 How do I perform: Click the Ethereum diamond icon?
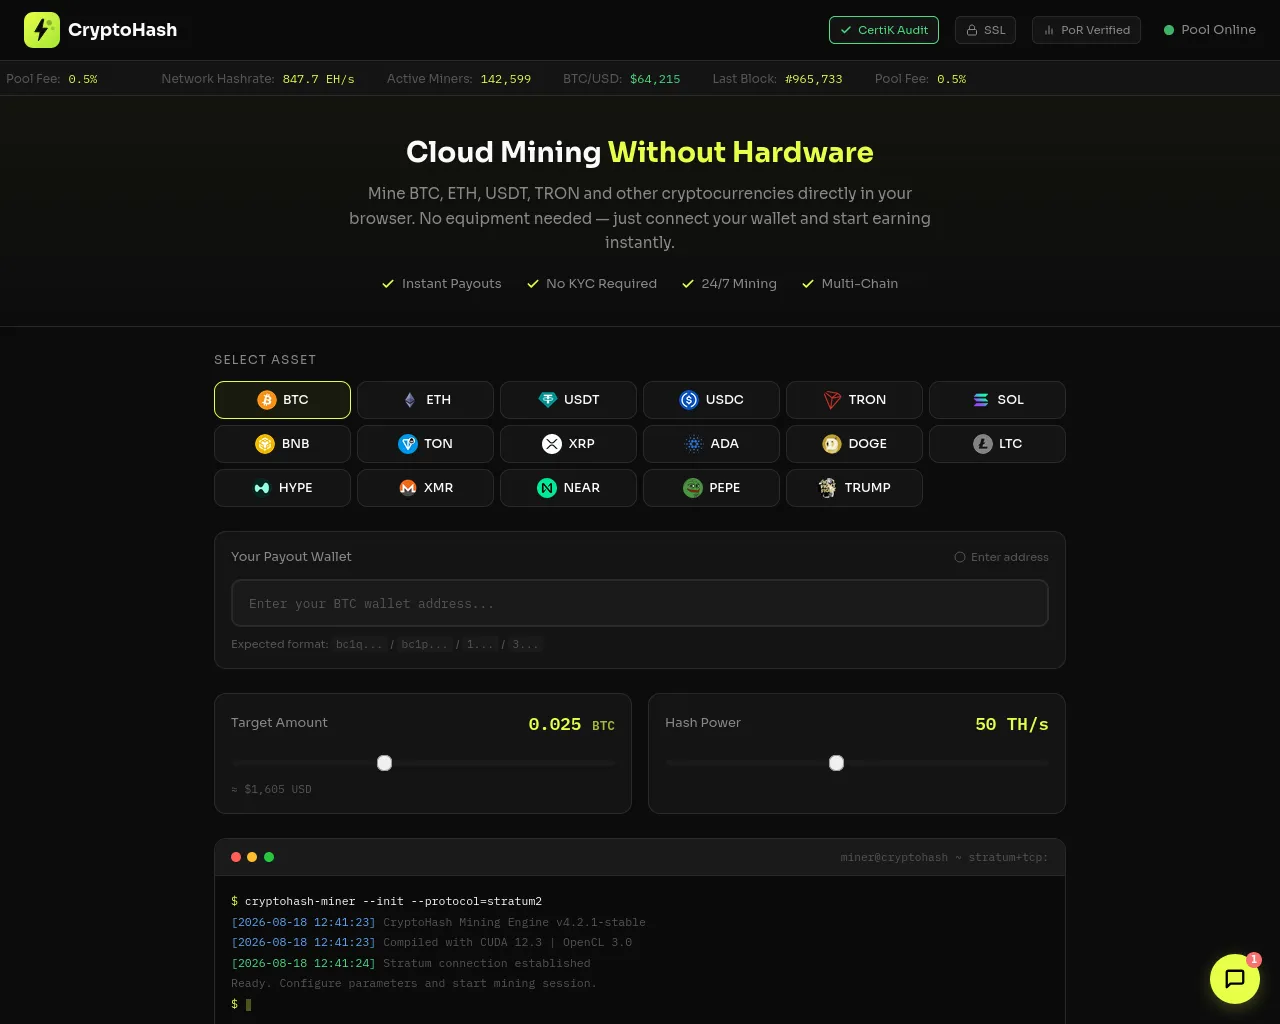(409, 400)
